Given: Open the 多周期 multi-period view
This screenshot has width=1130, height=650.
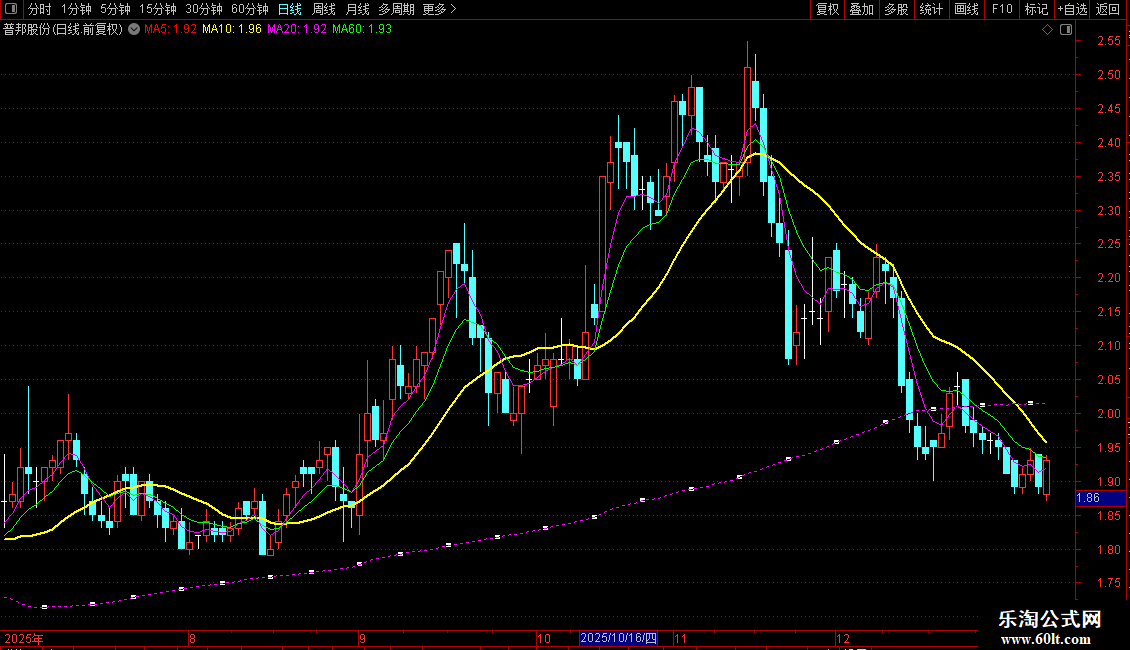Looking at the screenshot, I should [396, 9].
